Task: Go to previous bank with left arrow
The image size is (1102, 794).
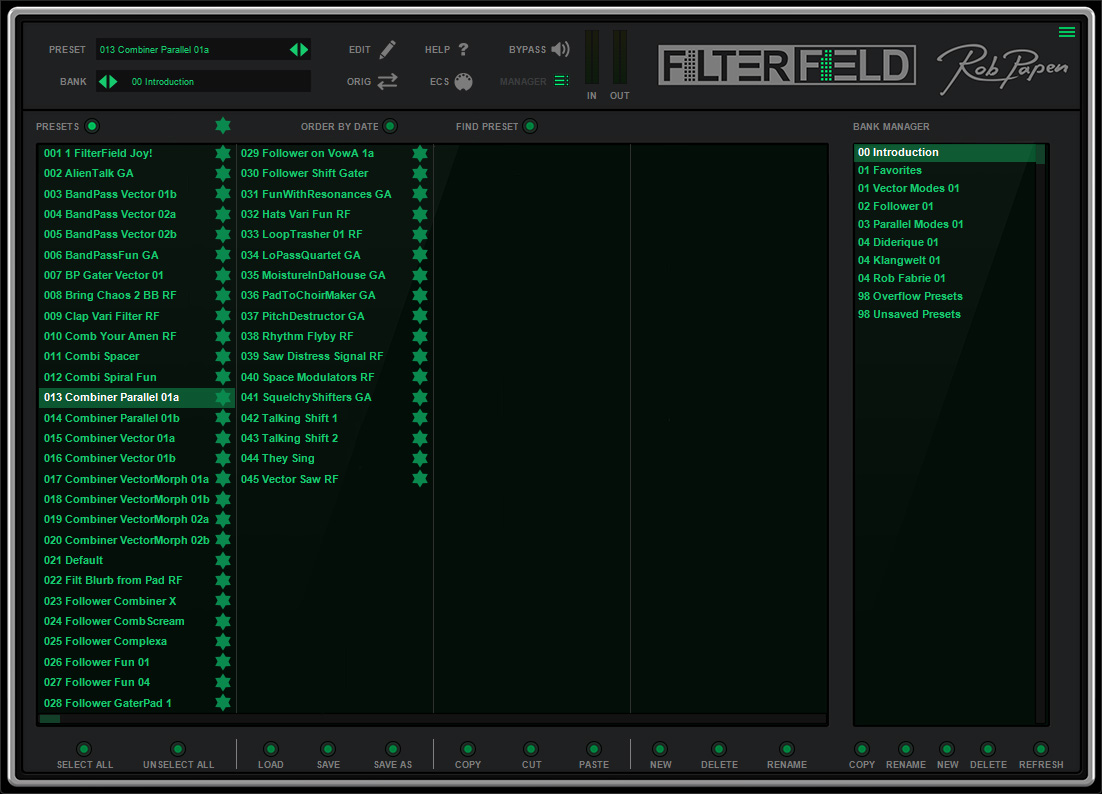Action: point(103,82)
